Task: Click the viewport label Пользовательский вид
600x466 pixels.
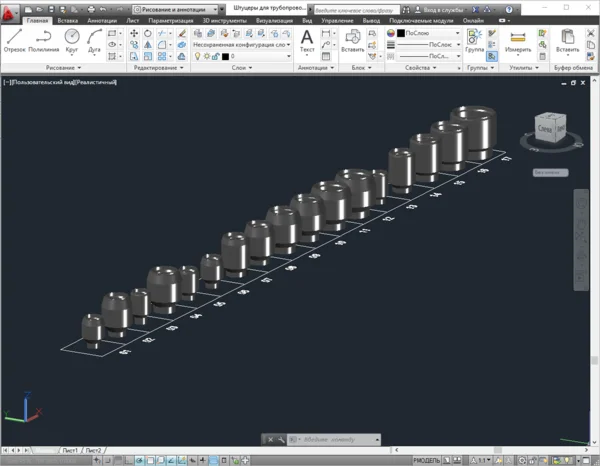Action: click(x=42, y=82)
